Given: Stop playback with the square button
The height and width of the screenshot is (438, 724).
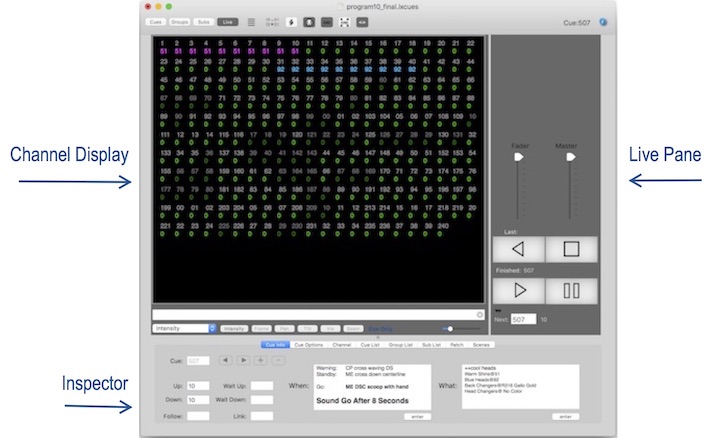Looking at the screenshot, I should [x=572, y=249].
